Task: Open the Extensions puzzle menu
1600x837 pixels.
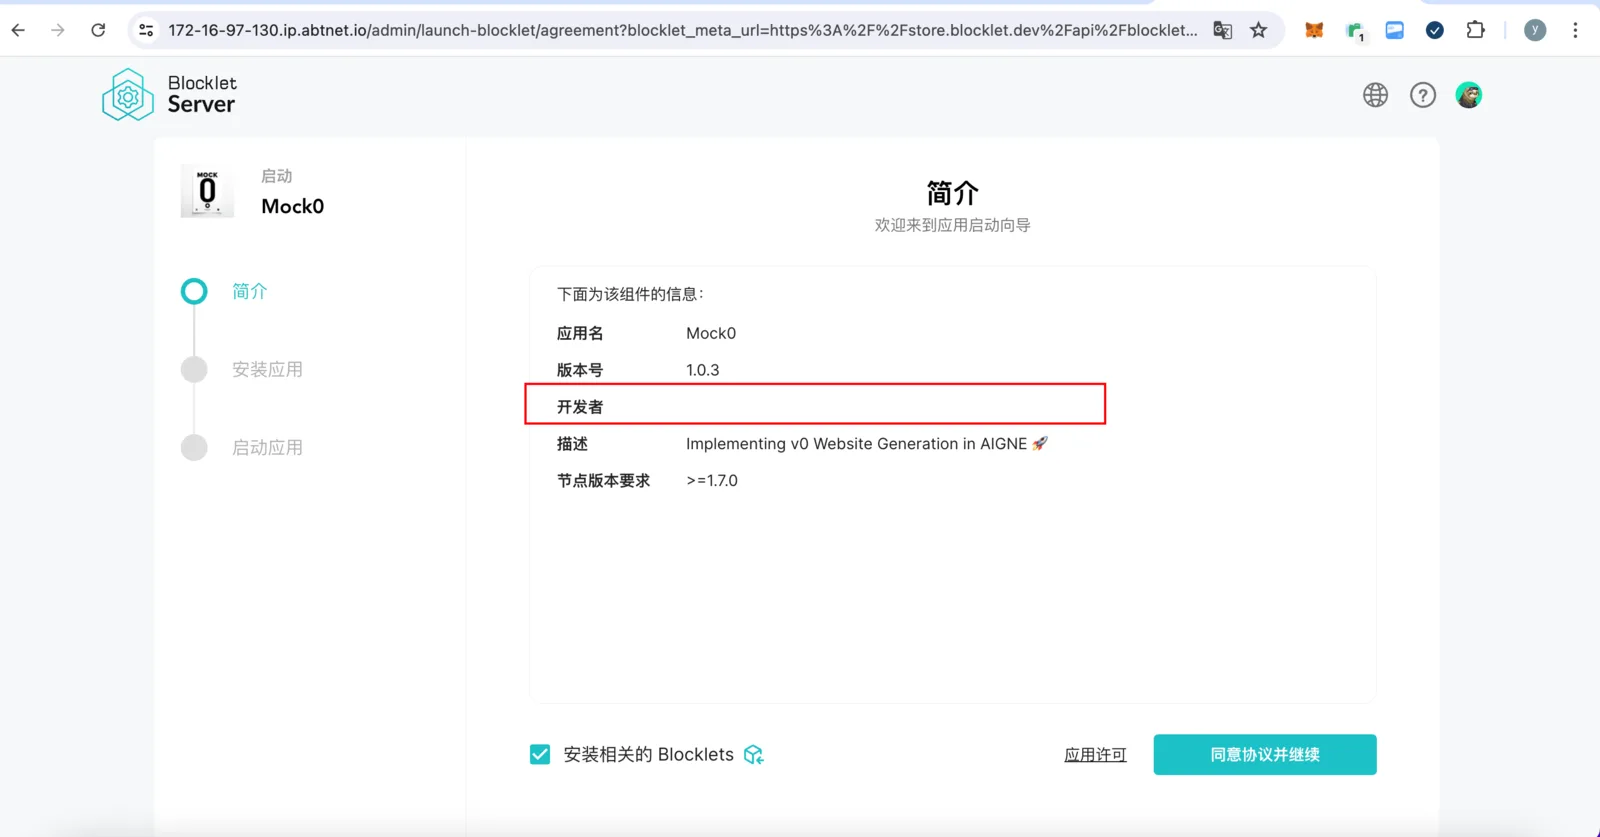Action: [x=1475, y=30]
